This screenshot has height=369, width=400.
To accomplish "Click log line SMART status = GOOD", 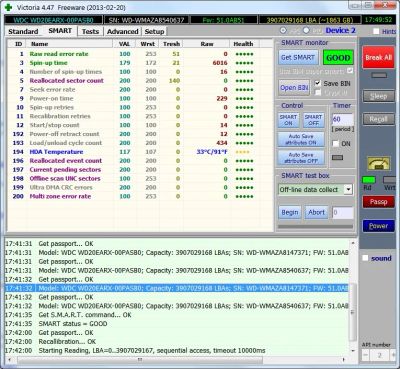I will pyautogui.click(x=177, y=324).
